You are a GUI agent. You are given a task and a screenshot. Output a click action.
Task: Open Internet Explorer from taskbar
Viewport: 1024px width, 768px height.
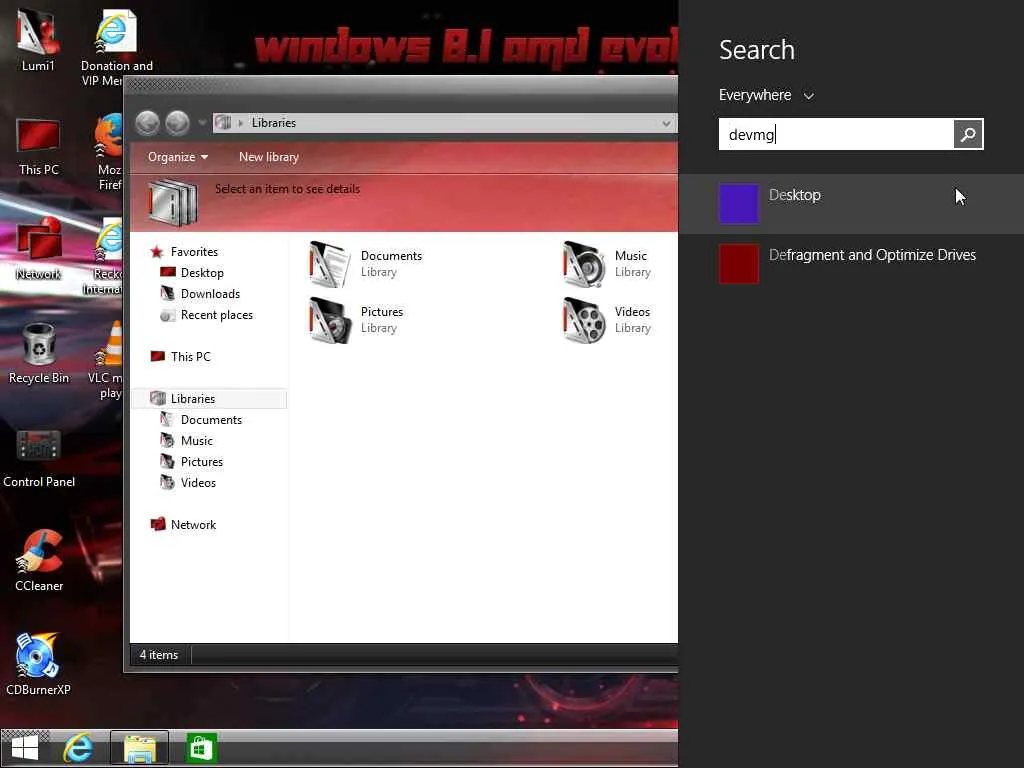point(78,748)
